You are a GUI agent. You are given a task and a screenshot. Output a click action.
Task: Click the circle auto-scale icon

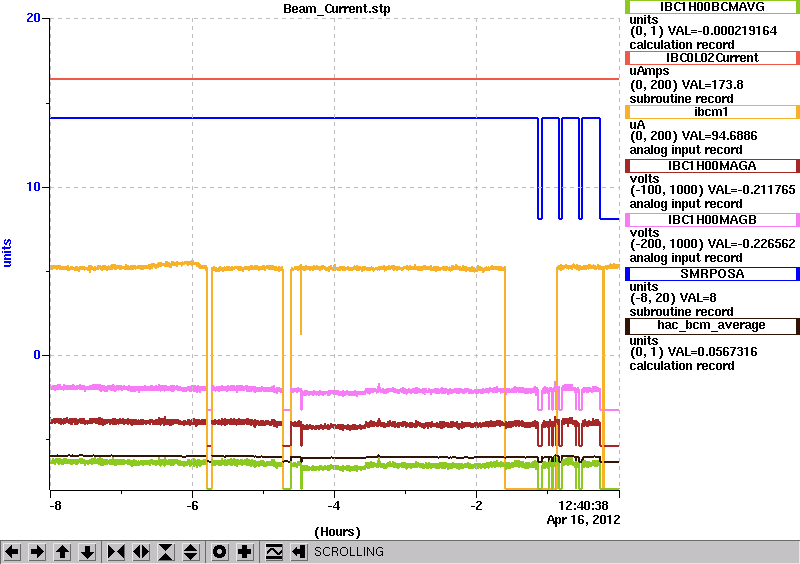point(220,552)
